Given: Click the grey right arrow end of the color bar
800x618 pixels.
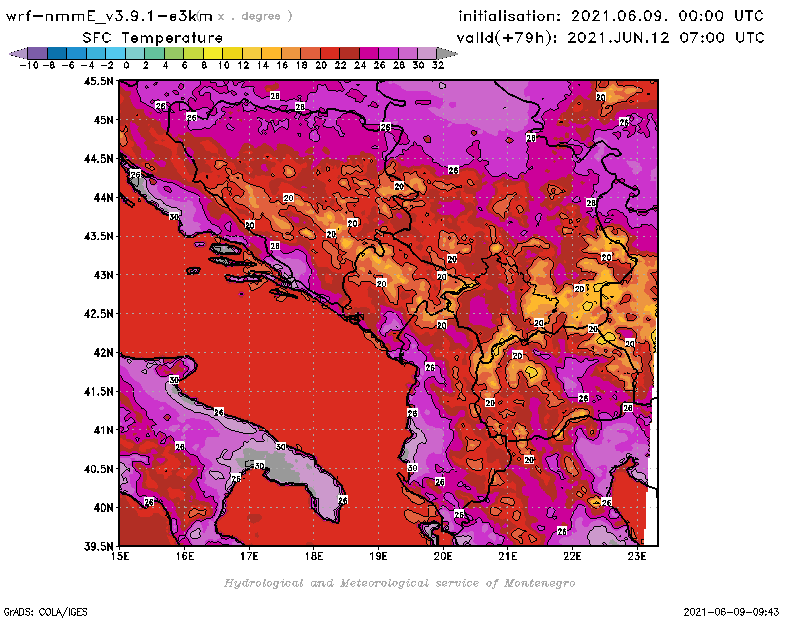Looking at the screenshot, I should [x=447, y=53].
